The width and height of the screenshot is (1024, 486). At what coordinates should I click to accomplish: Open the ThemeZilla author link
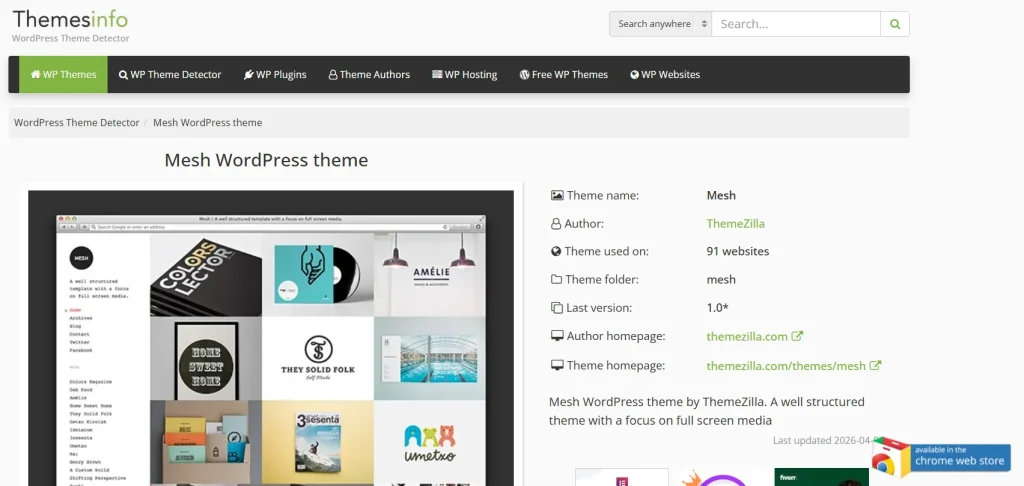(735, 223)
